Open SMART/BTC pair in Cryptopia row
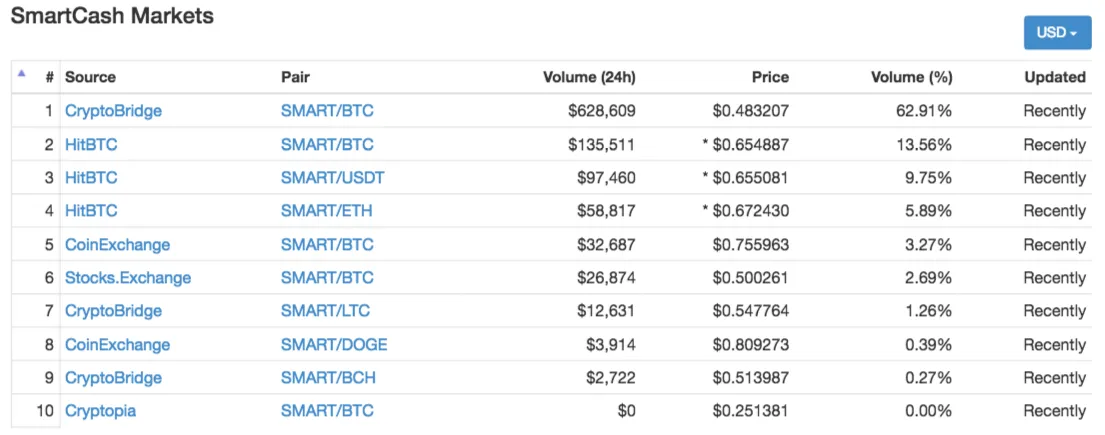1105x435 pixels. [x=327, y=411]
